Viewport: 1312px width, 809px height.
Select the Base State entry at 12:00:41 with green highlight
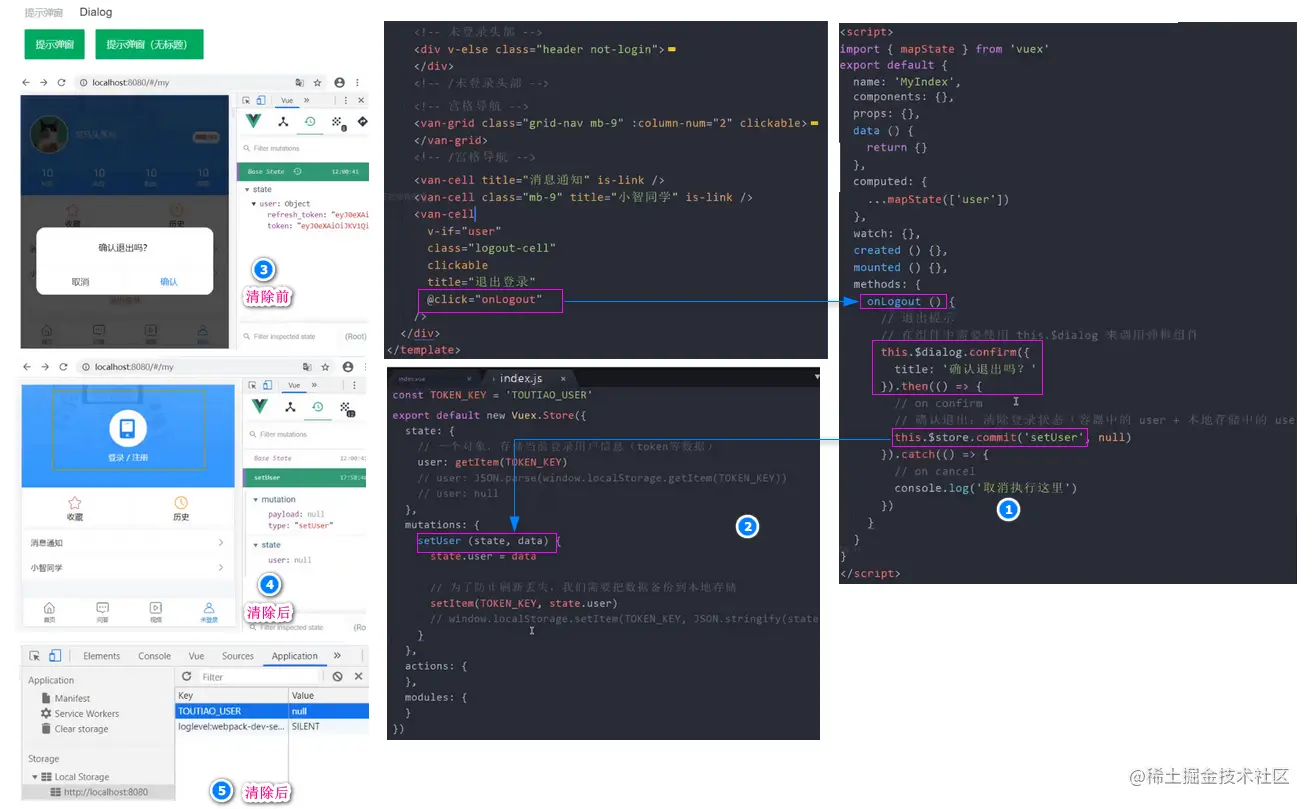coord(303,172)
